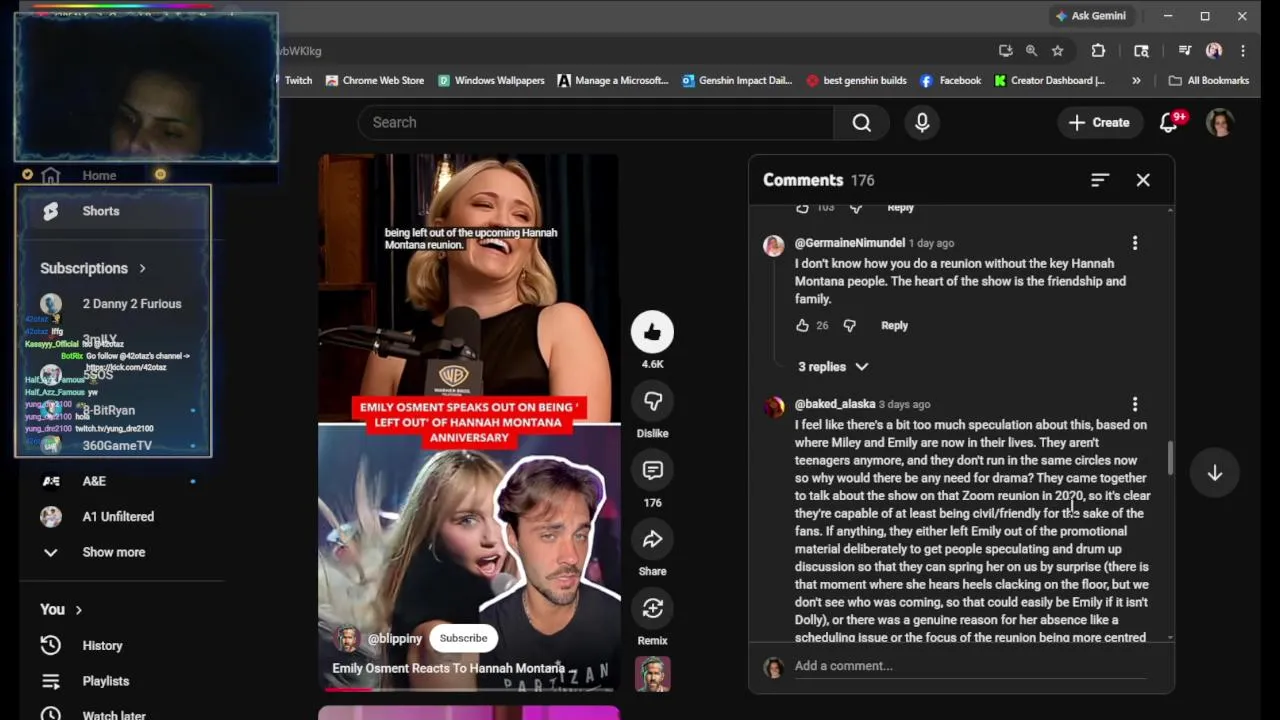This screenshot has height=720, width=1280.
Task: Close the Comments panel
Action: (1143, 180)
